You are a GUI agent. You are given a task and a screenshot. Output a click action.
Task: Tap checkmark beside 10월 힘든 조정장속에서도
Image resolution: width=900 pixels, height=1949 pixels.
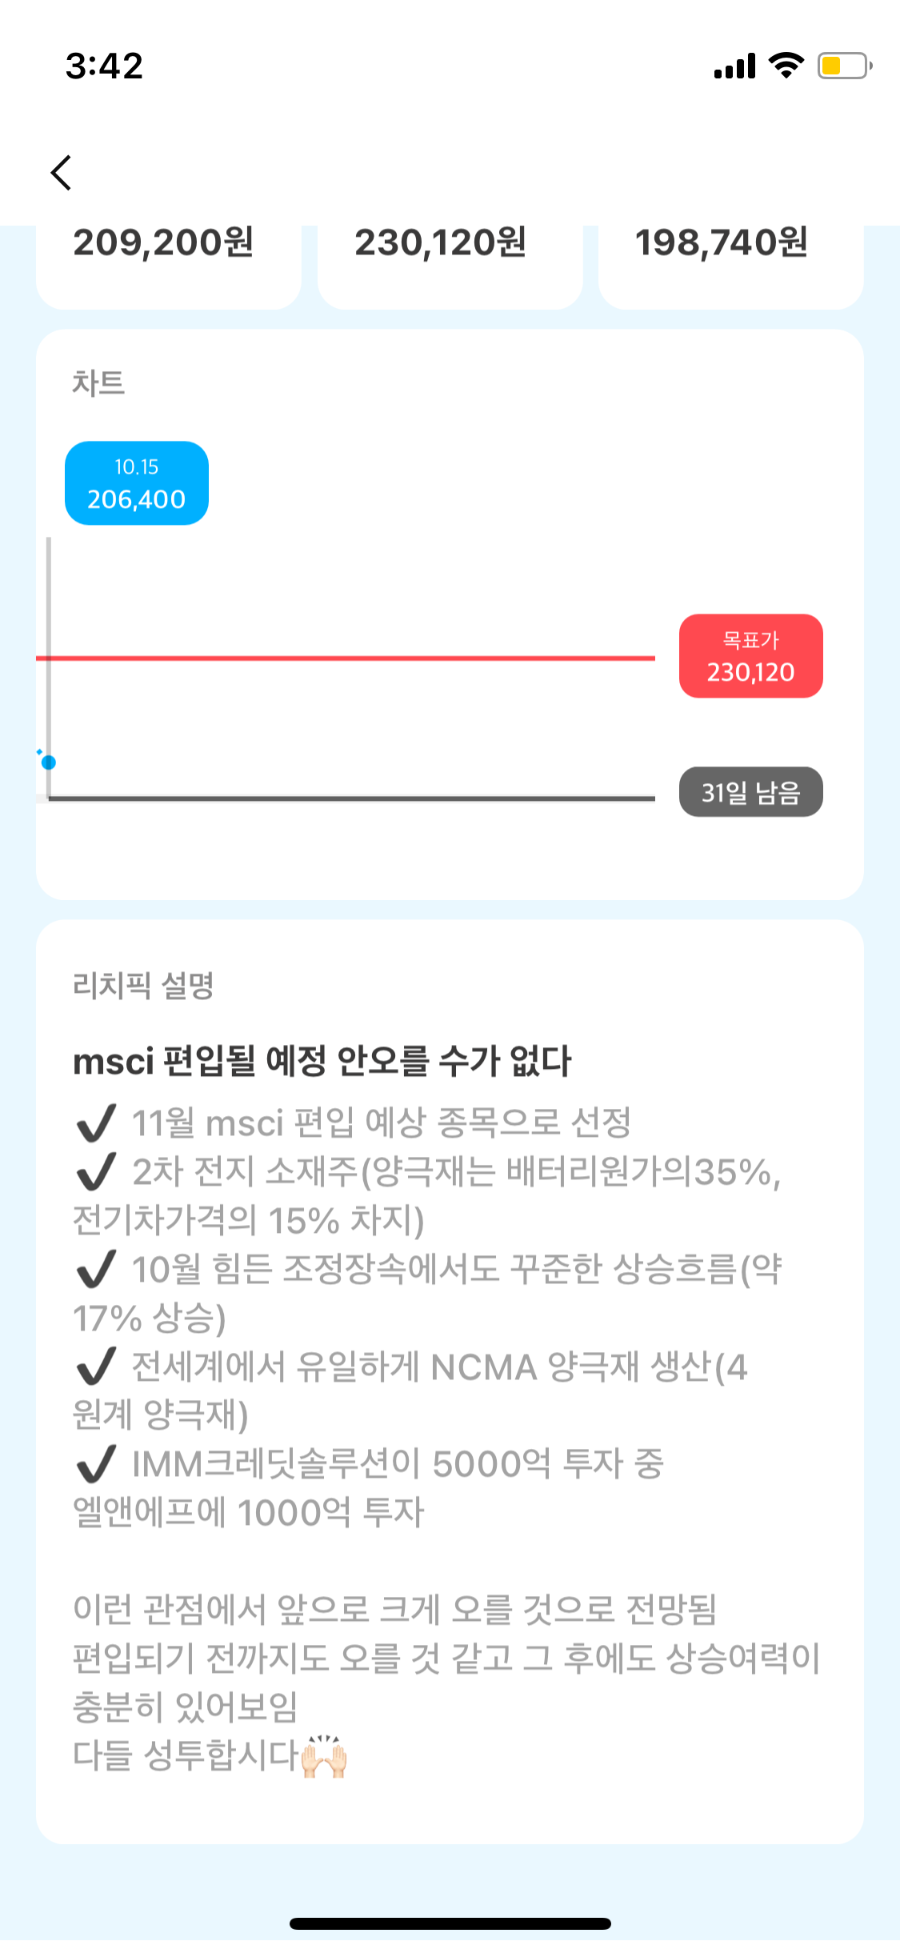(x=96, y=1269)
